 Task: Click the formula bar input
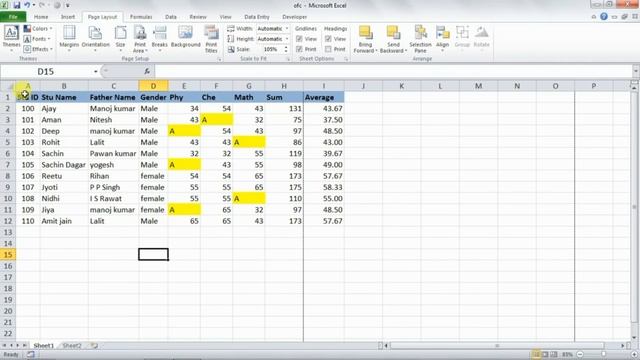click(x=393, y=71)
